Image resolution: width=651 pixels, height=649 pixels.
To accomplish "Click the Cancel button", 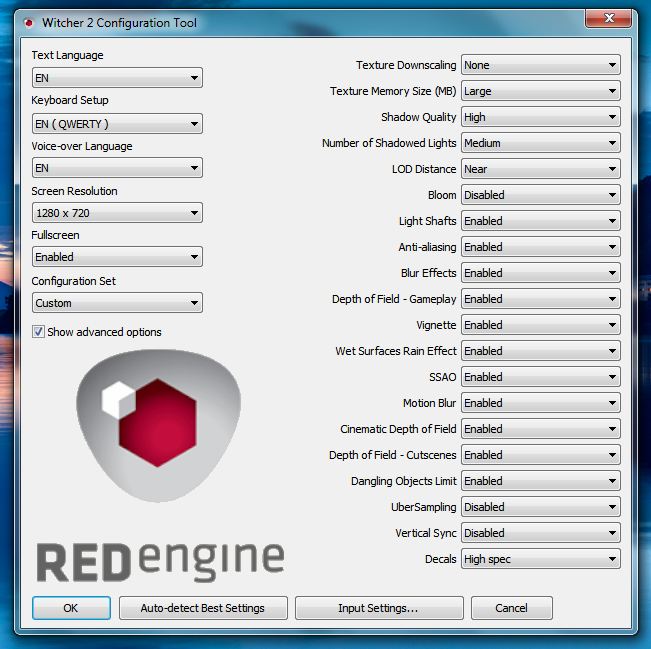I will (512, 608).
